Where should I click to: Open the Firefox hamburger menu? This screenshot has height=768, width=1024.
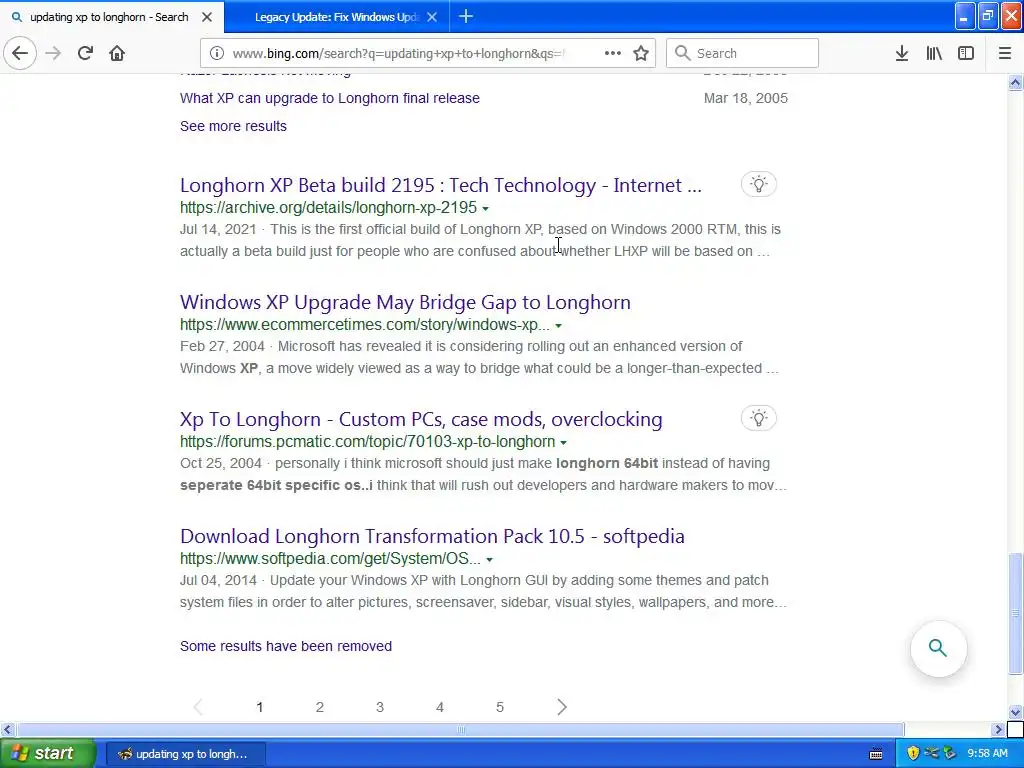pyautogui.click(x=1005, y=53)
